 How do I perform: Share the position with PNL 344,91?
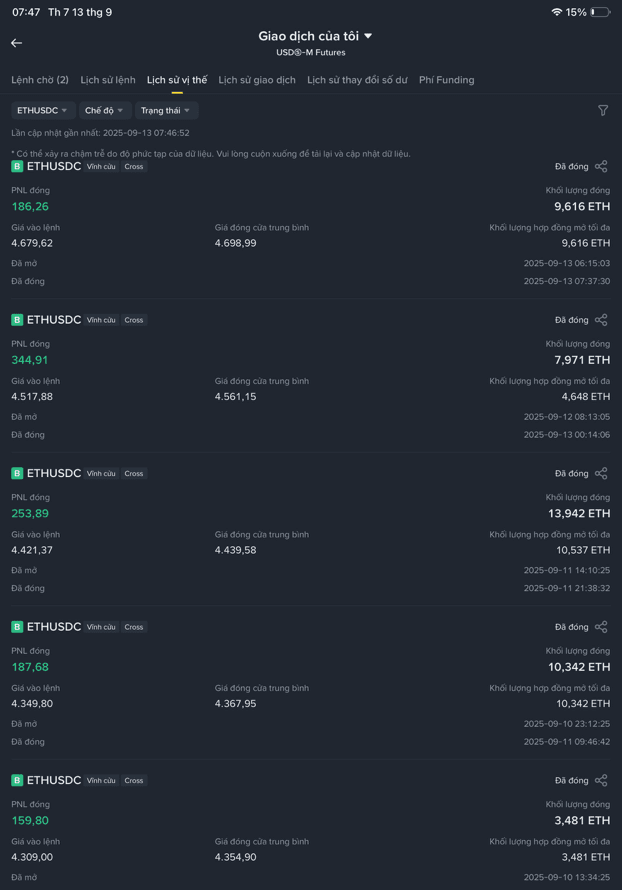pos(601,320)
